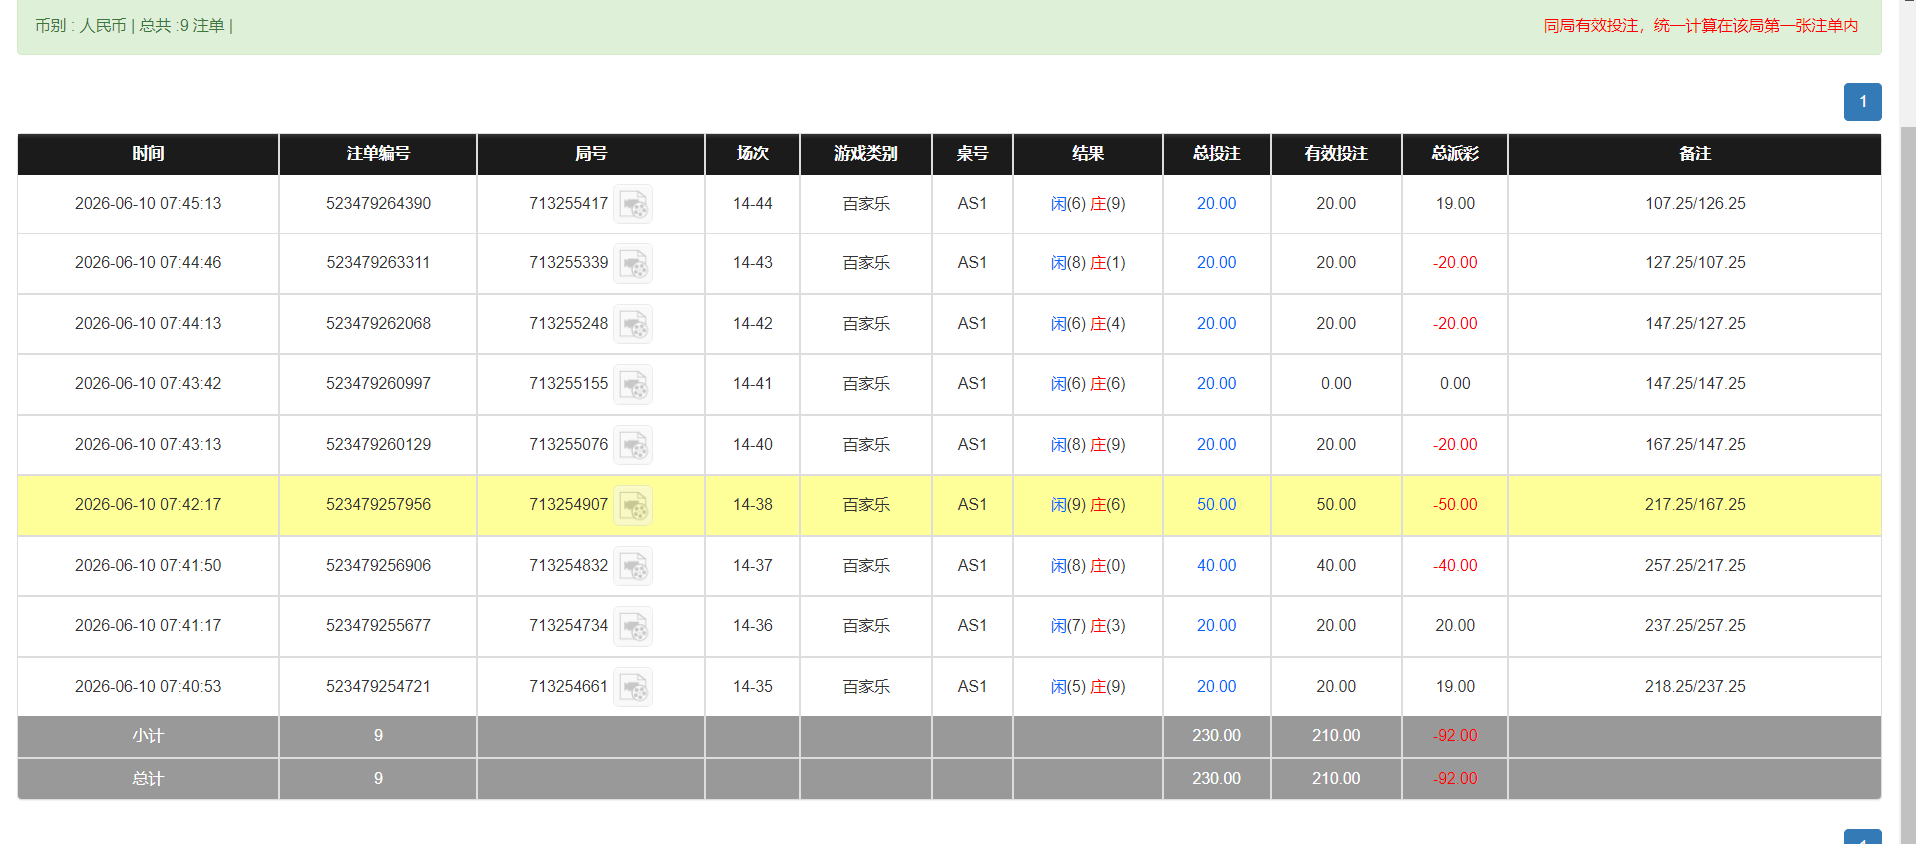Open video replay icon for round 713254661

coord(633,687)
